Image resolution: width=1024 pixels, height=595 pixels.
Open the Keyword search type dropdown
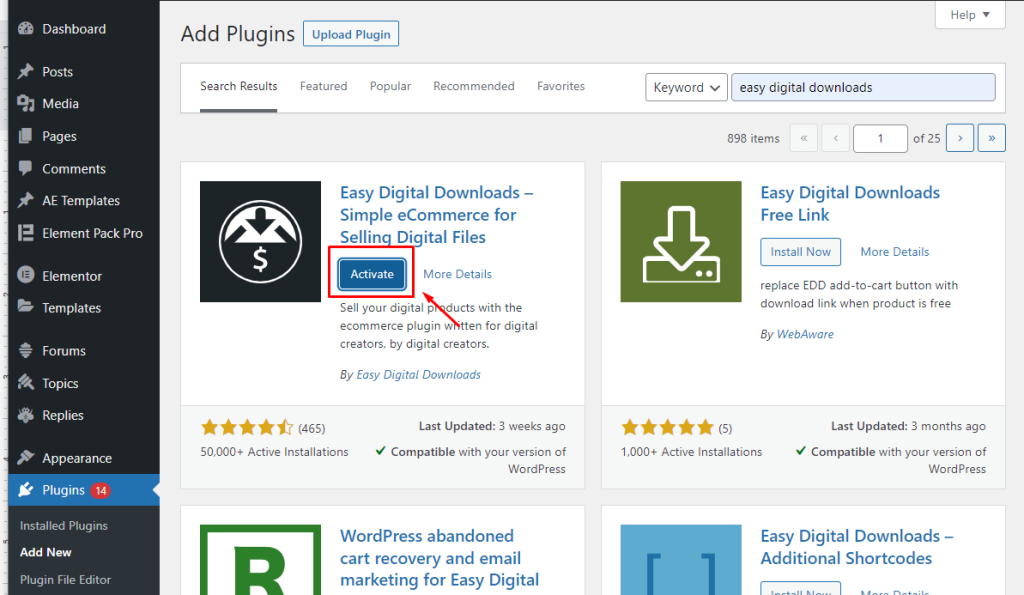tap(686, 87)
